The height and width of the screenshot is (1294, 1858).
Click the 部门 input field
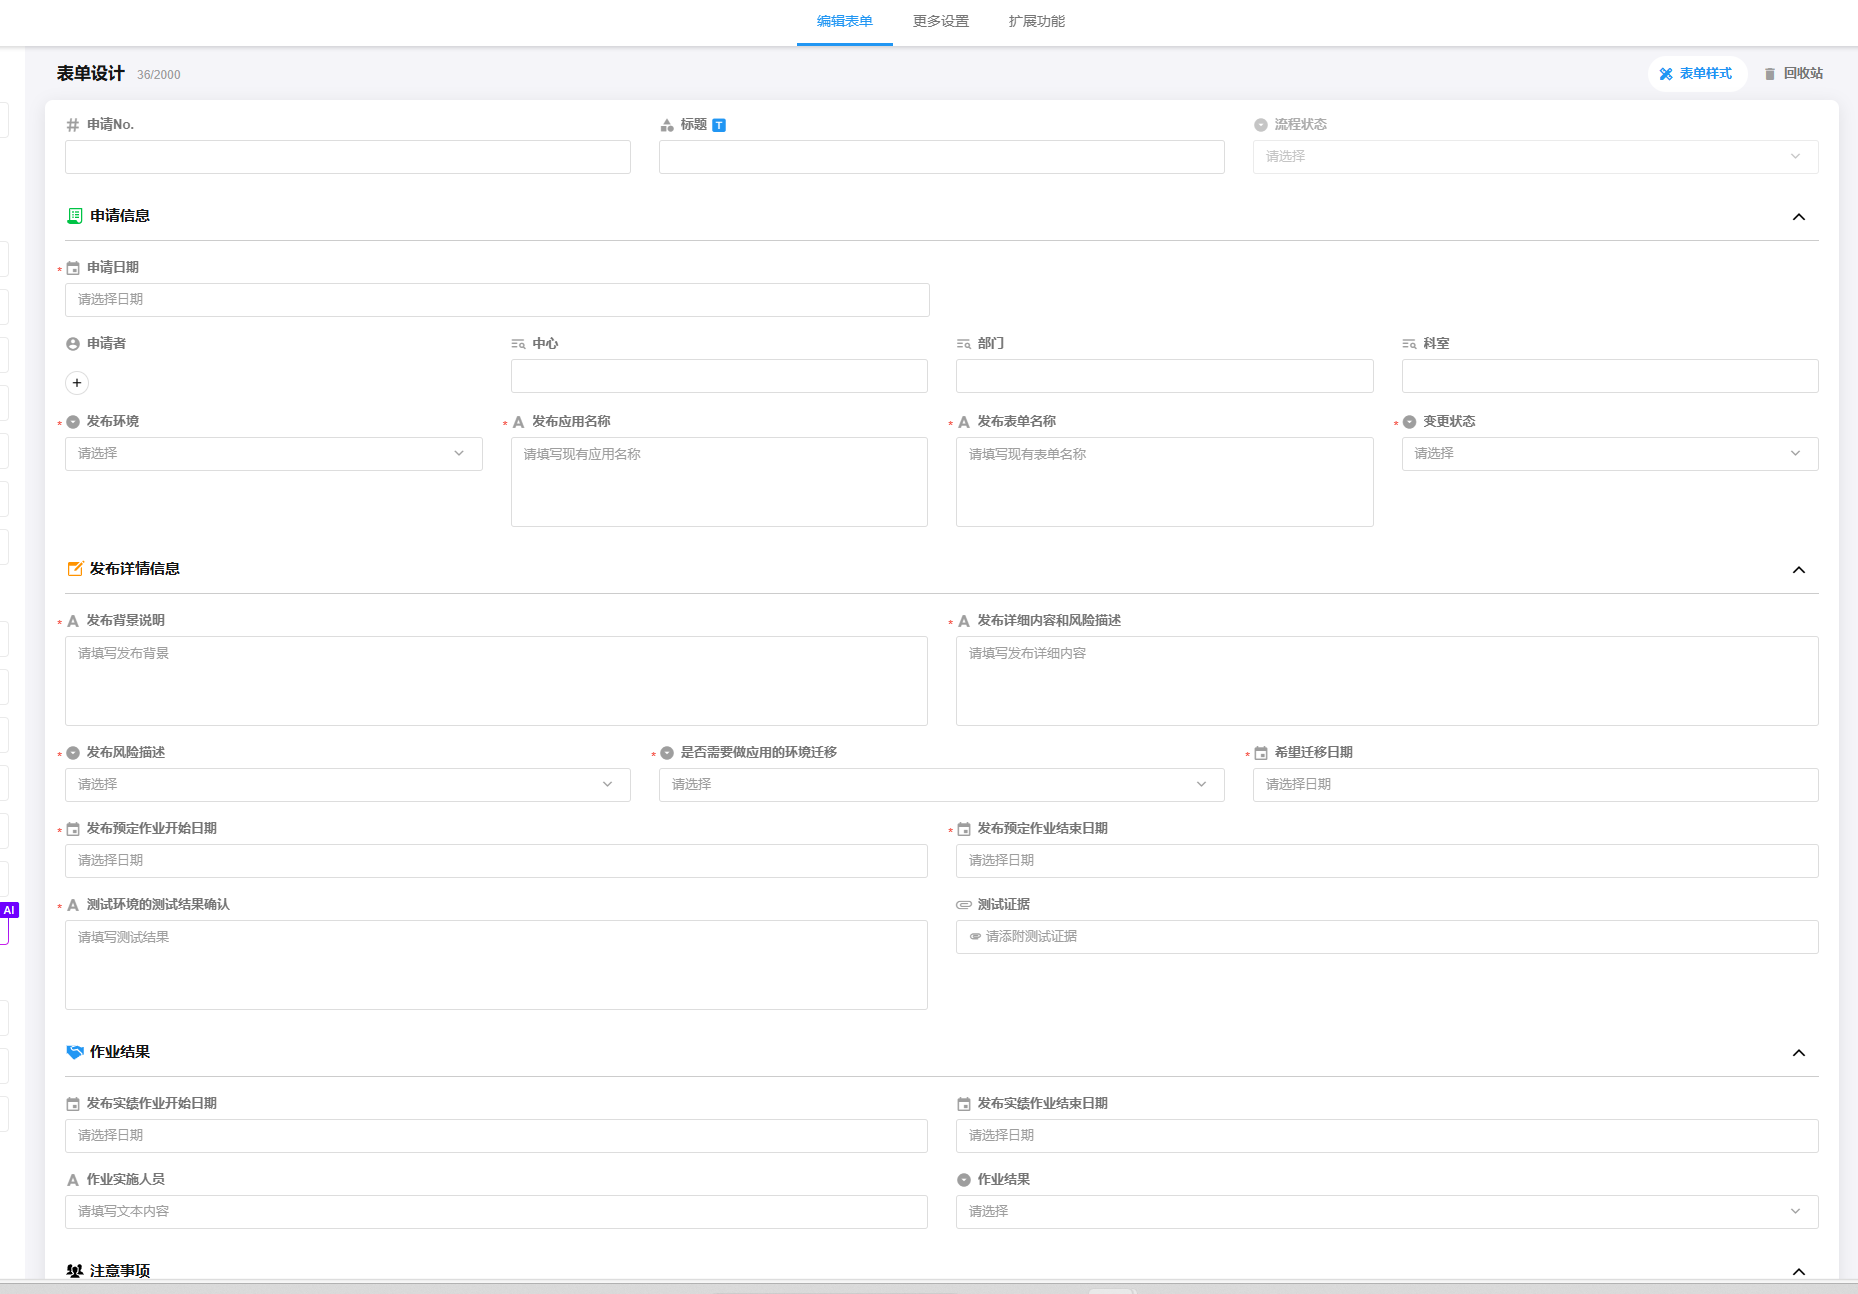pos(1165,376)
